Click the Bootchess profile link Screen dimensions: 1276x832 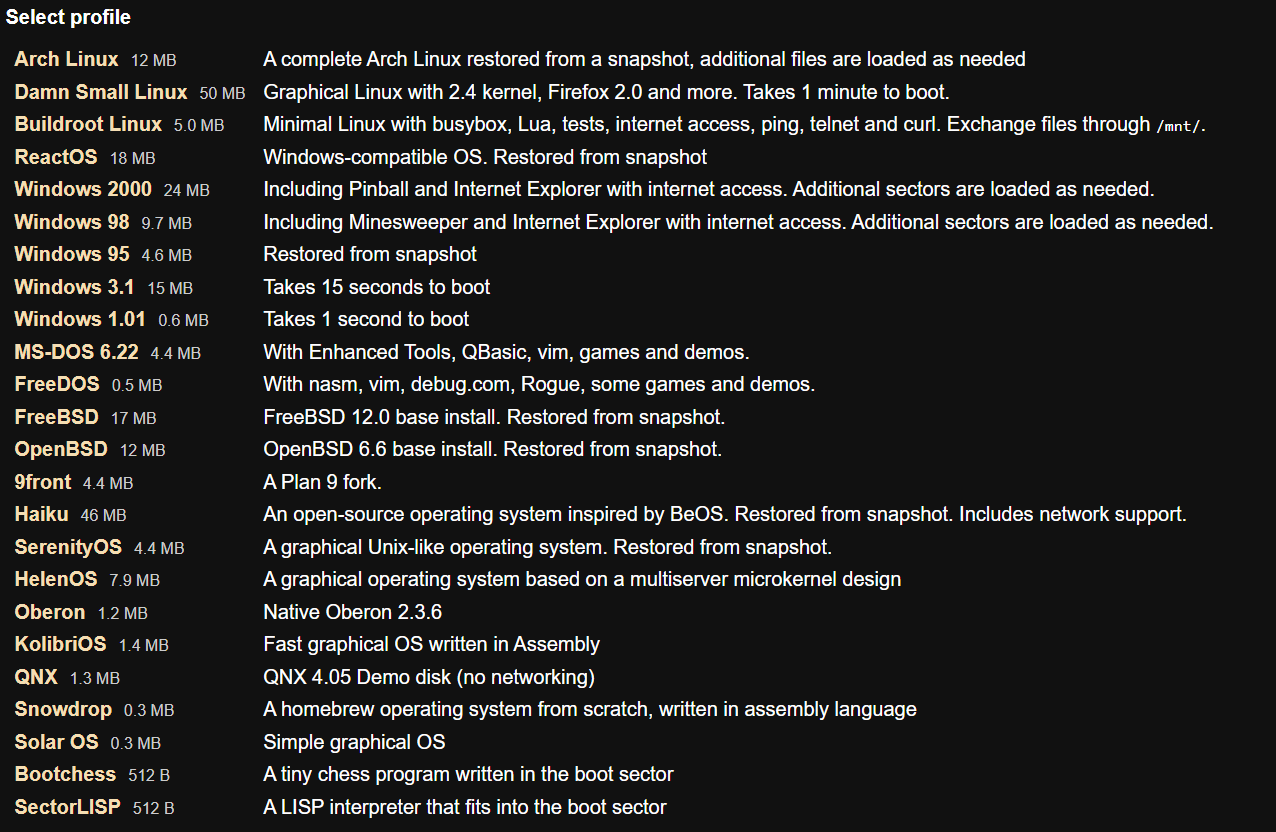(x=65, y=774)
